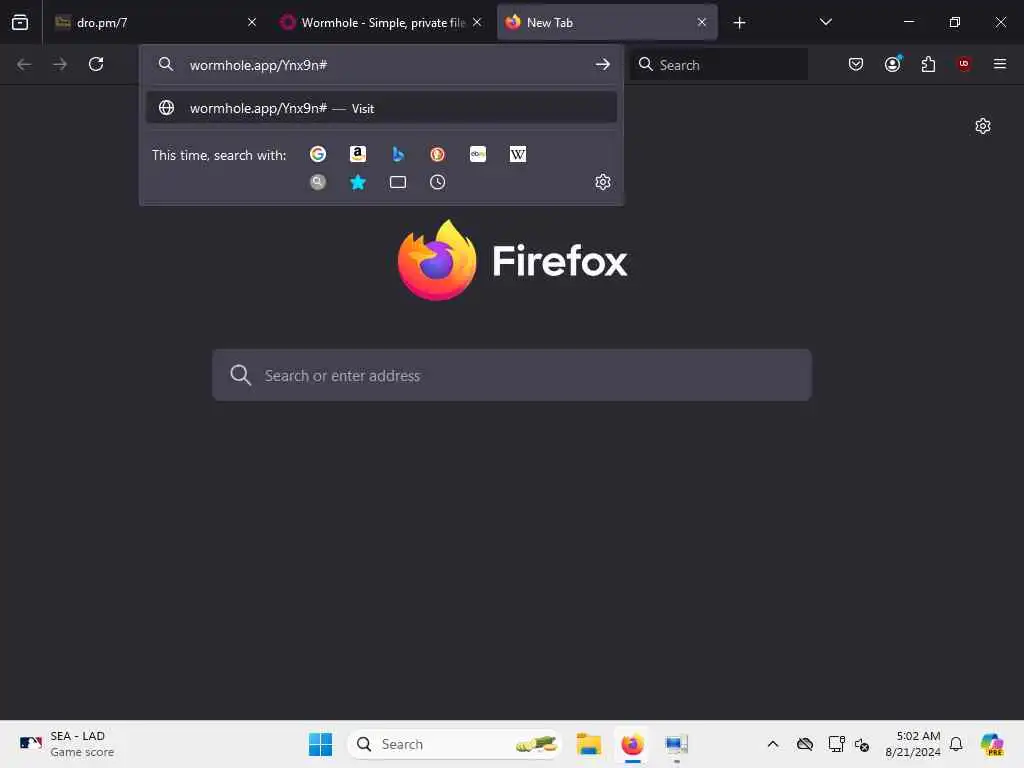Image resolution: width=1024 pixels, height=768 pixels.
Task: Reload the current page
Action: click(96, 64)
